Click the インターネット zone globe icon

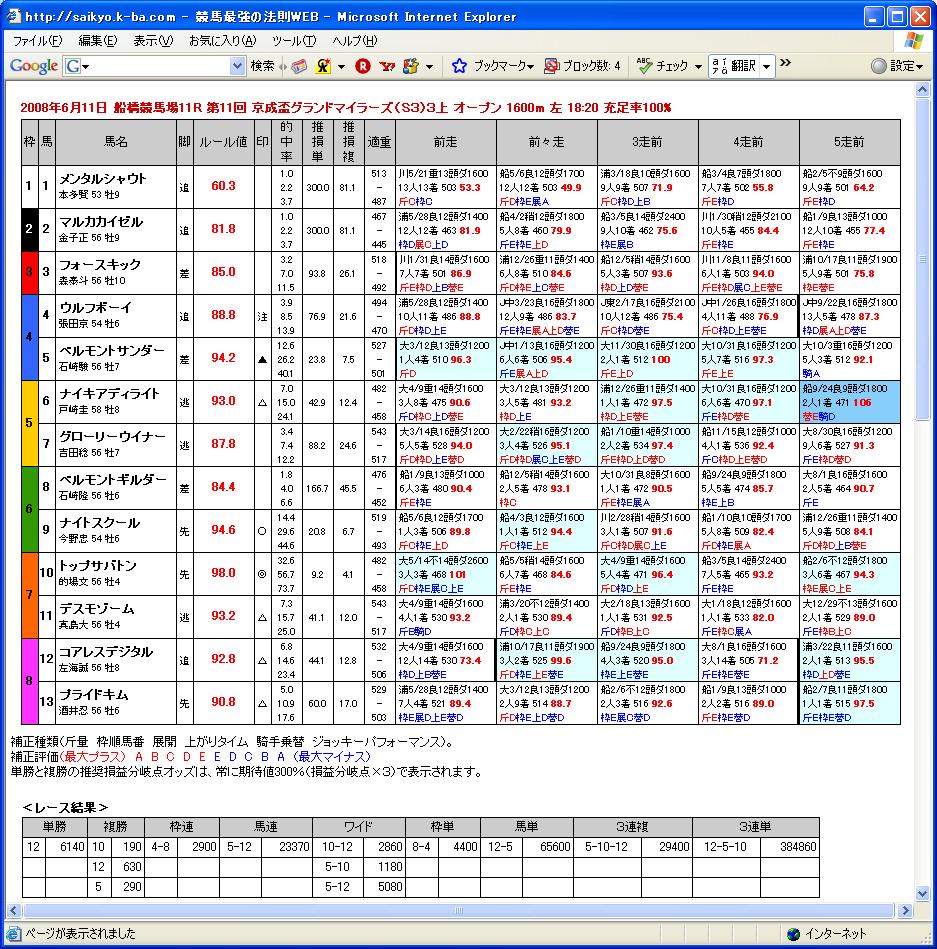(x=794, y=934)
